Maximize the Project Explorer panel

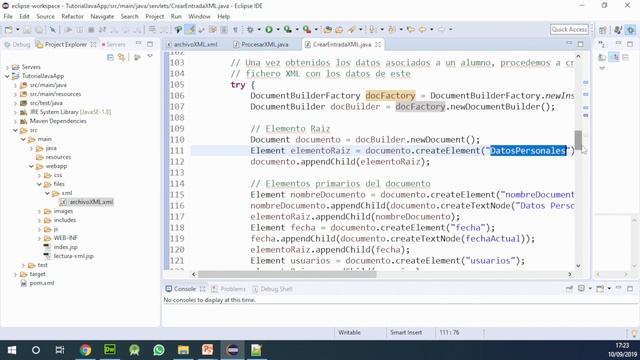click(150, 44)
